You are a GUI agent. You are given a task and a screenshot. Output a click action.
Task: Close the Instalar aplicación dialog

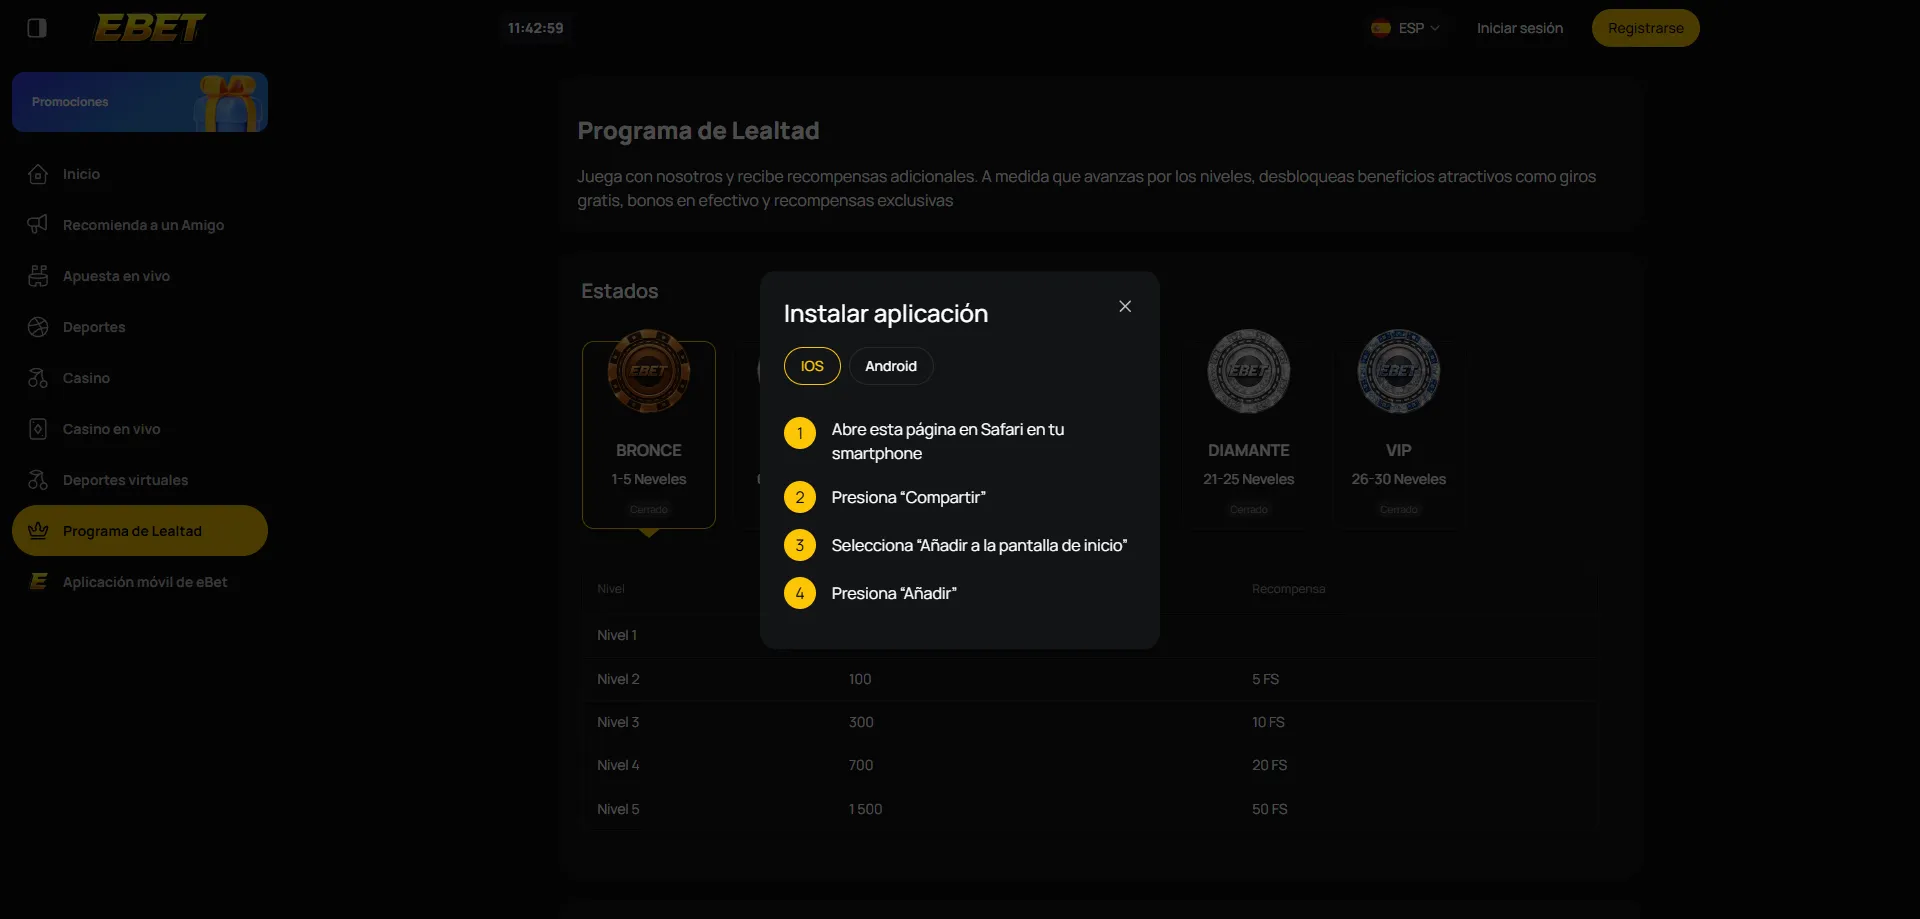coord(1125,306)
